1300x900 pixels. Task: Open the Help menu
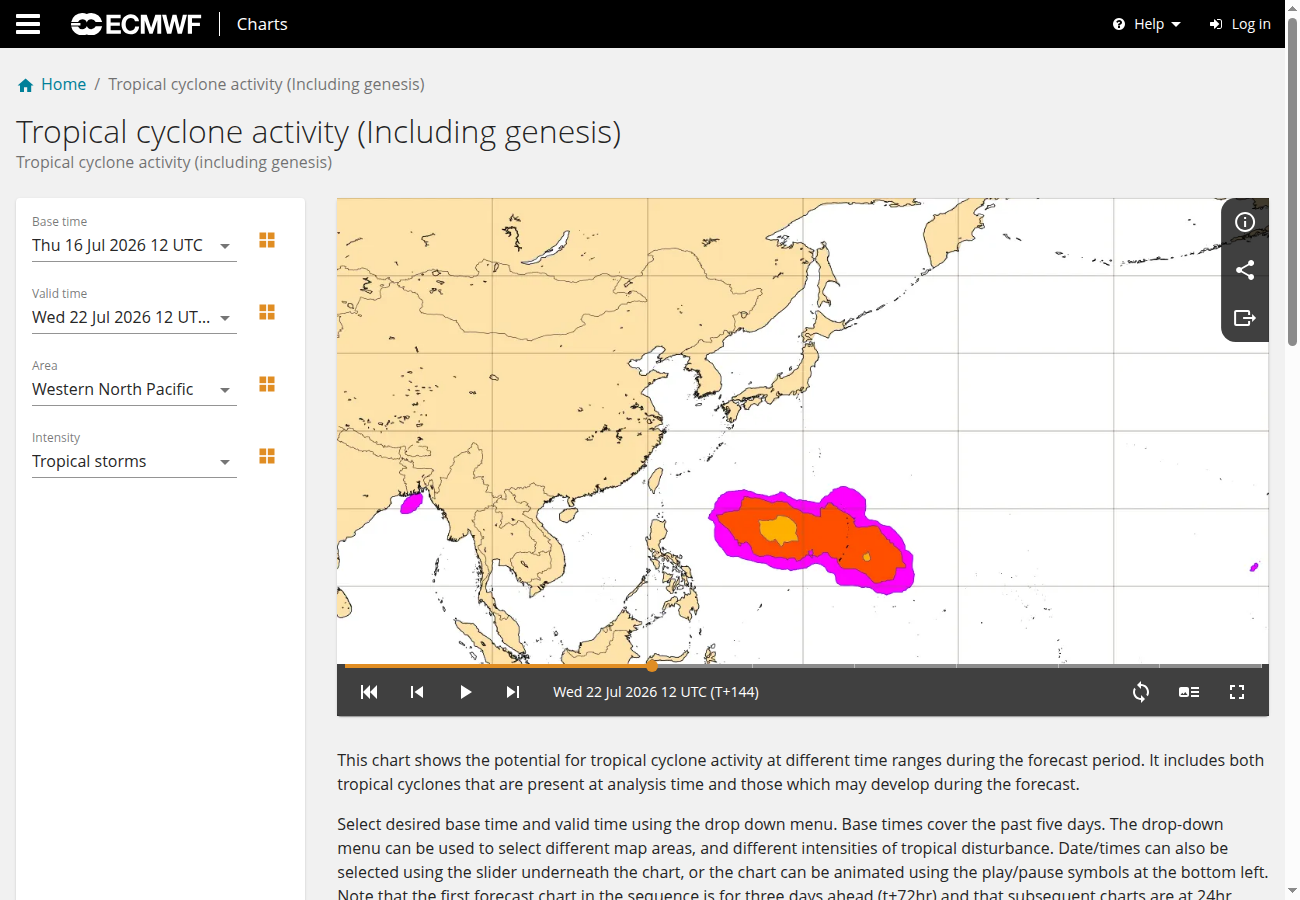(x=1147, y=24)
